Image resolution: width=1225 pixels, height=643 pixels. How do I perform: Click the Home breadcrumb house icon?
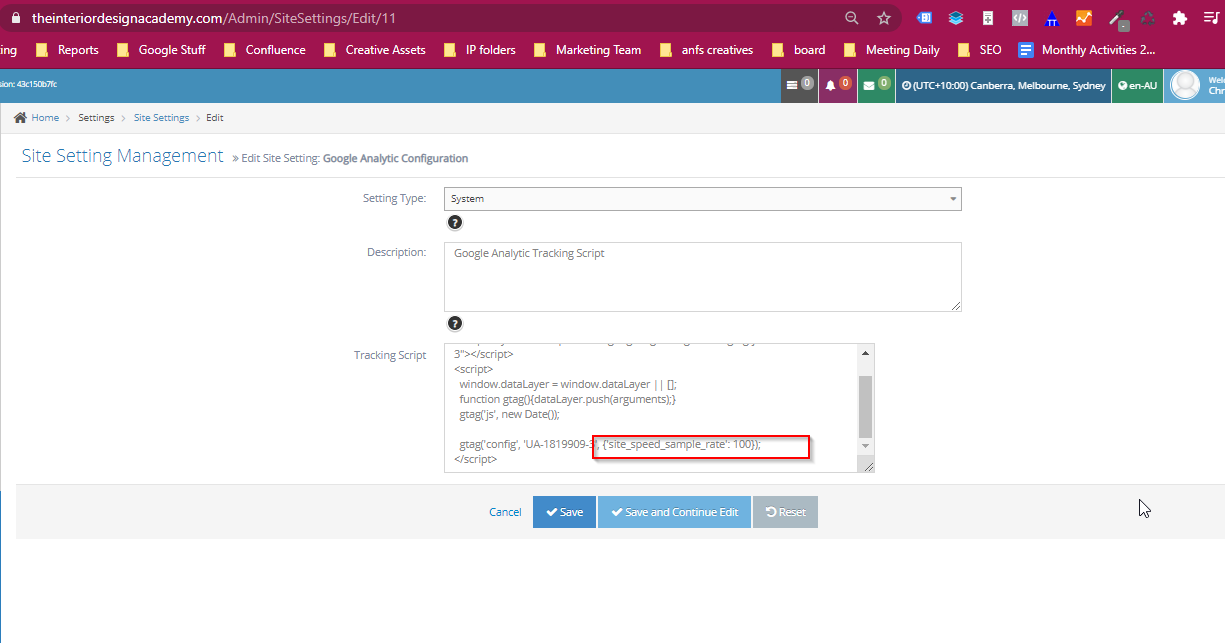[x=19, y=117]
